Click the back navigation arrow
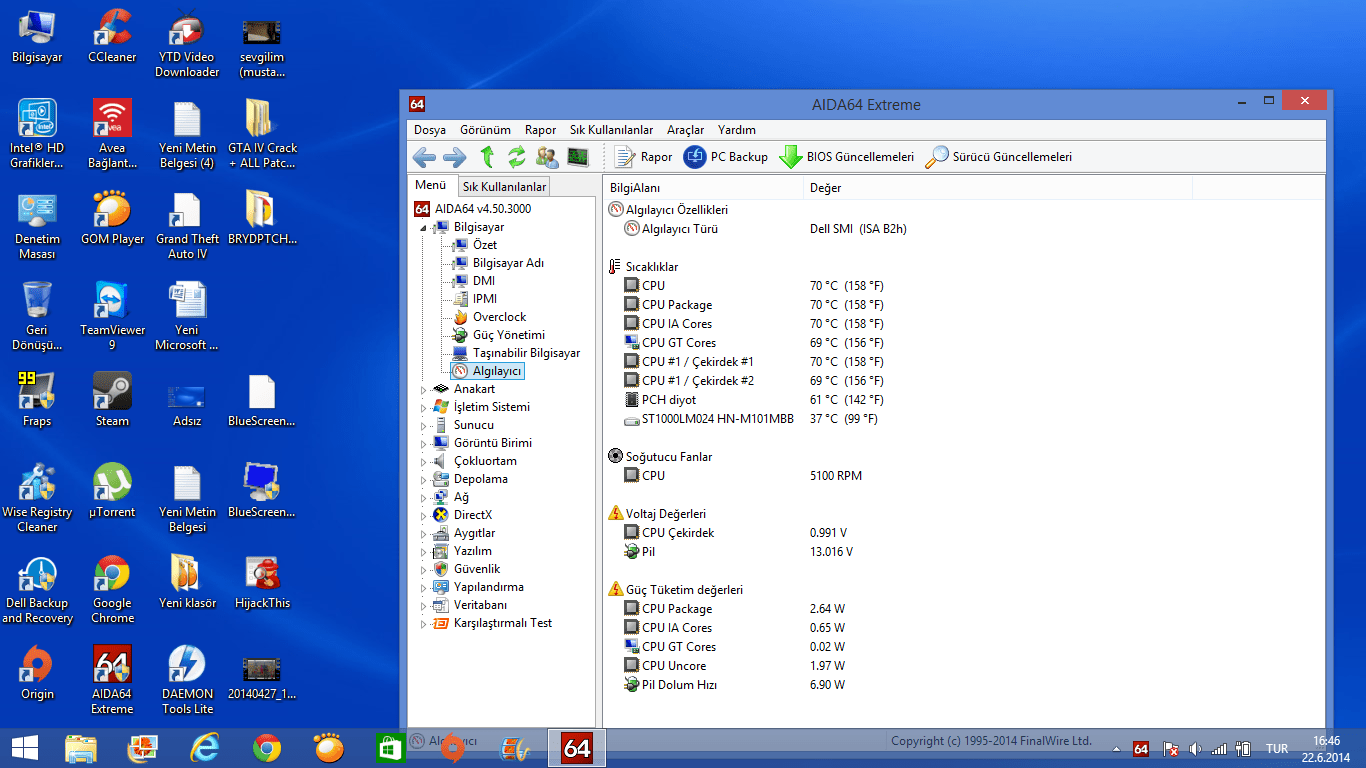 (424, 156)
